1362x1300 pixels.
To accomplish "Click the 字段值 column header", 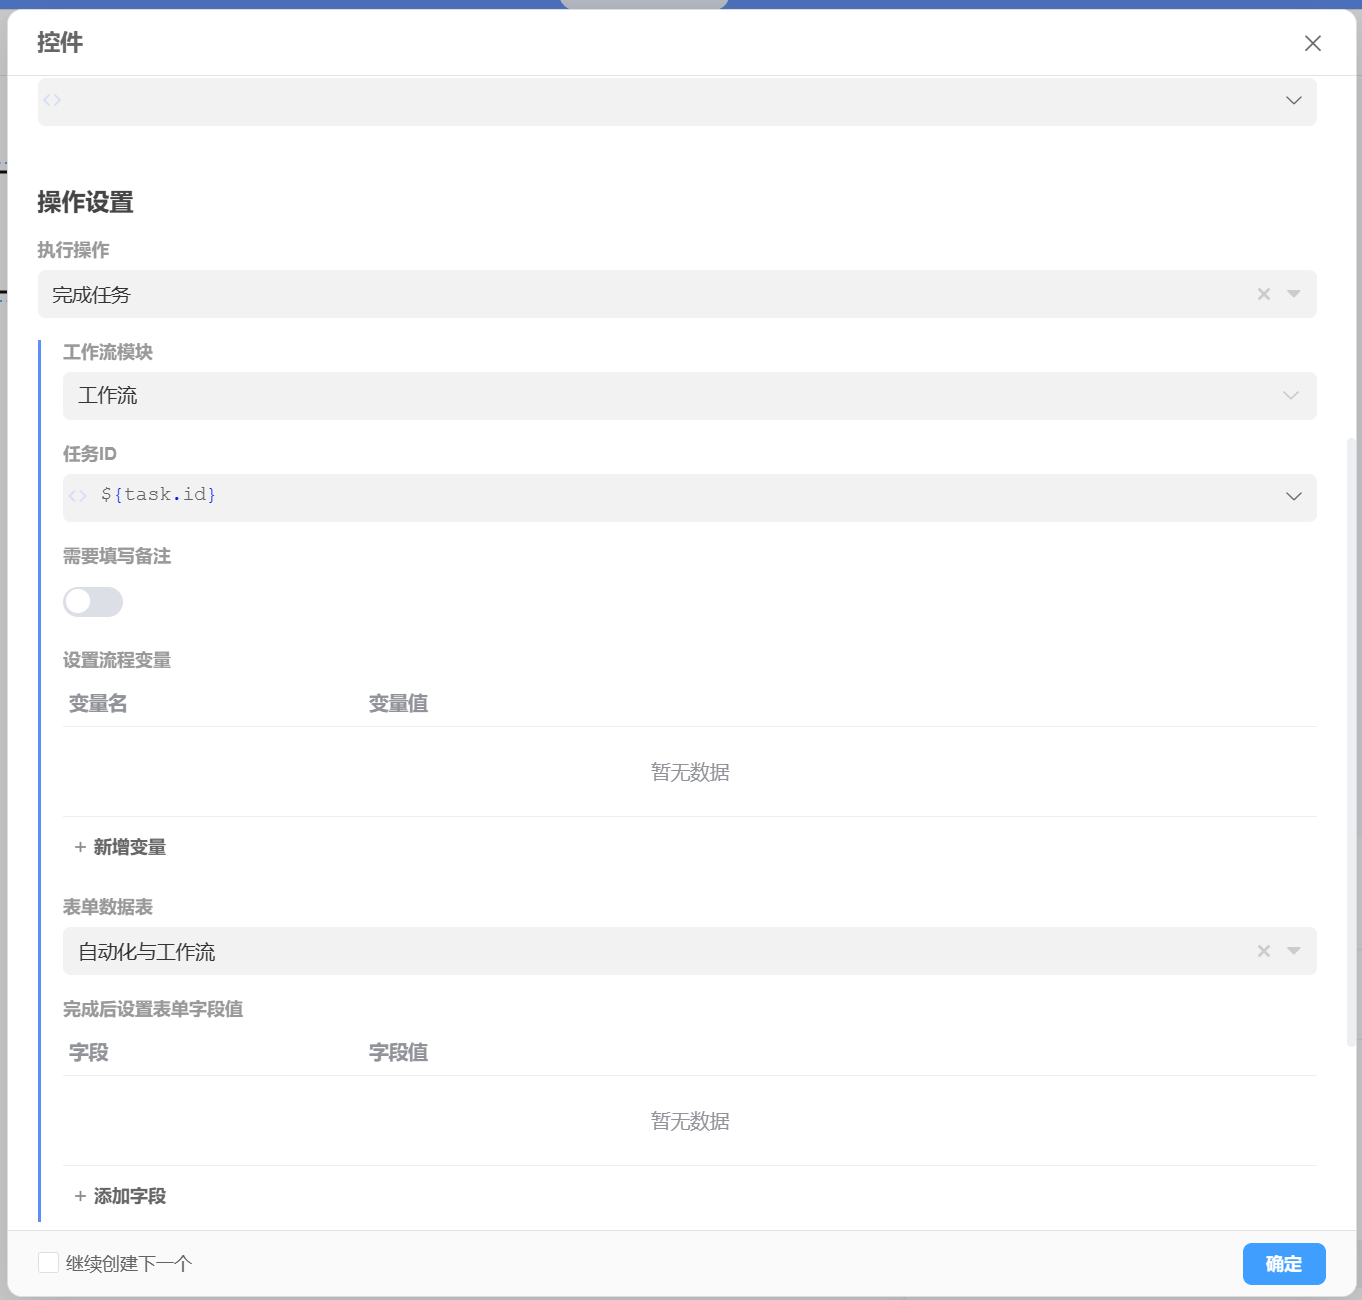I will click(x=398, y=1053).
